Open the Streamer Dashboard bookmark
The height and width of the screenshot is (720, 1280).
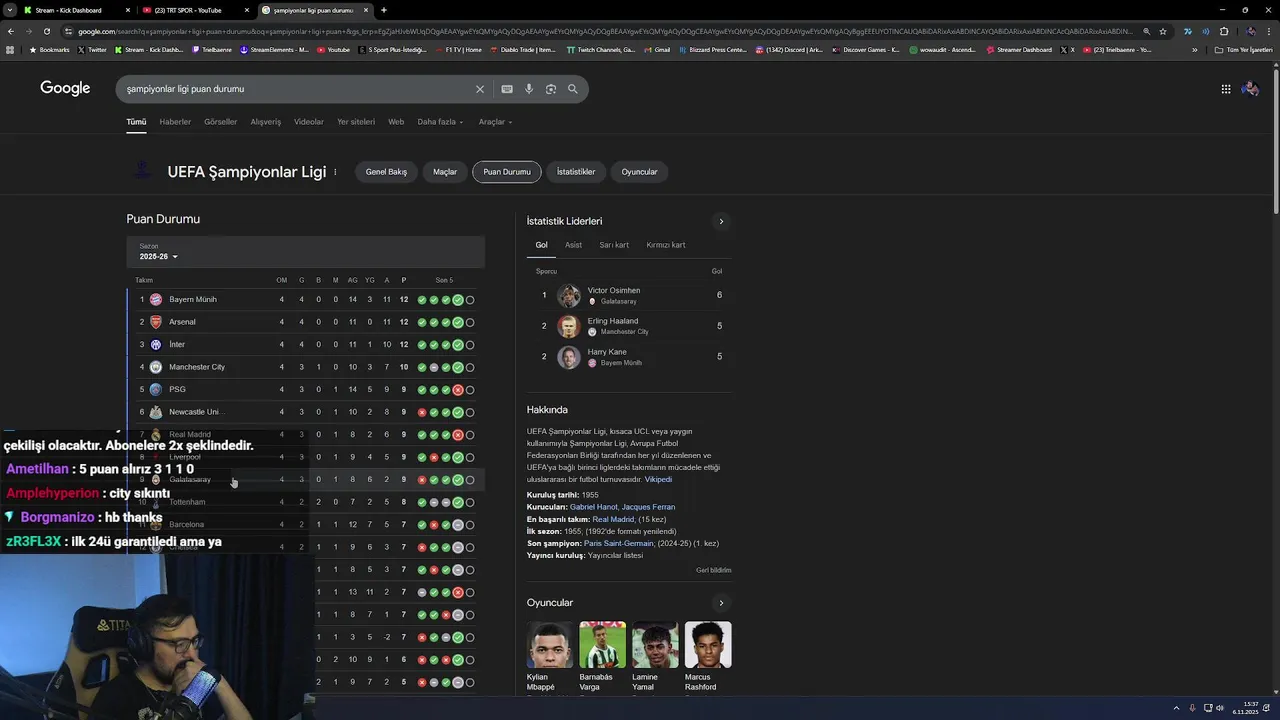[1019, 49]
